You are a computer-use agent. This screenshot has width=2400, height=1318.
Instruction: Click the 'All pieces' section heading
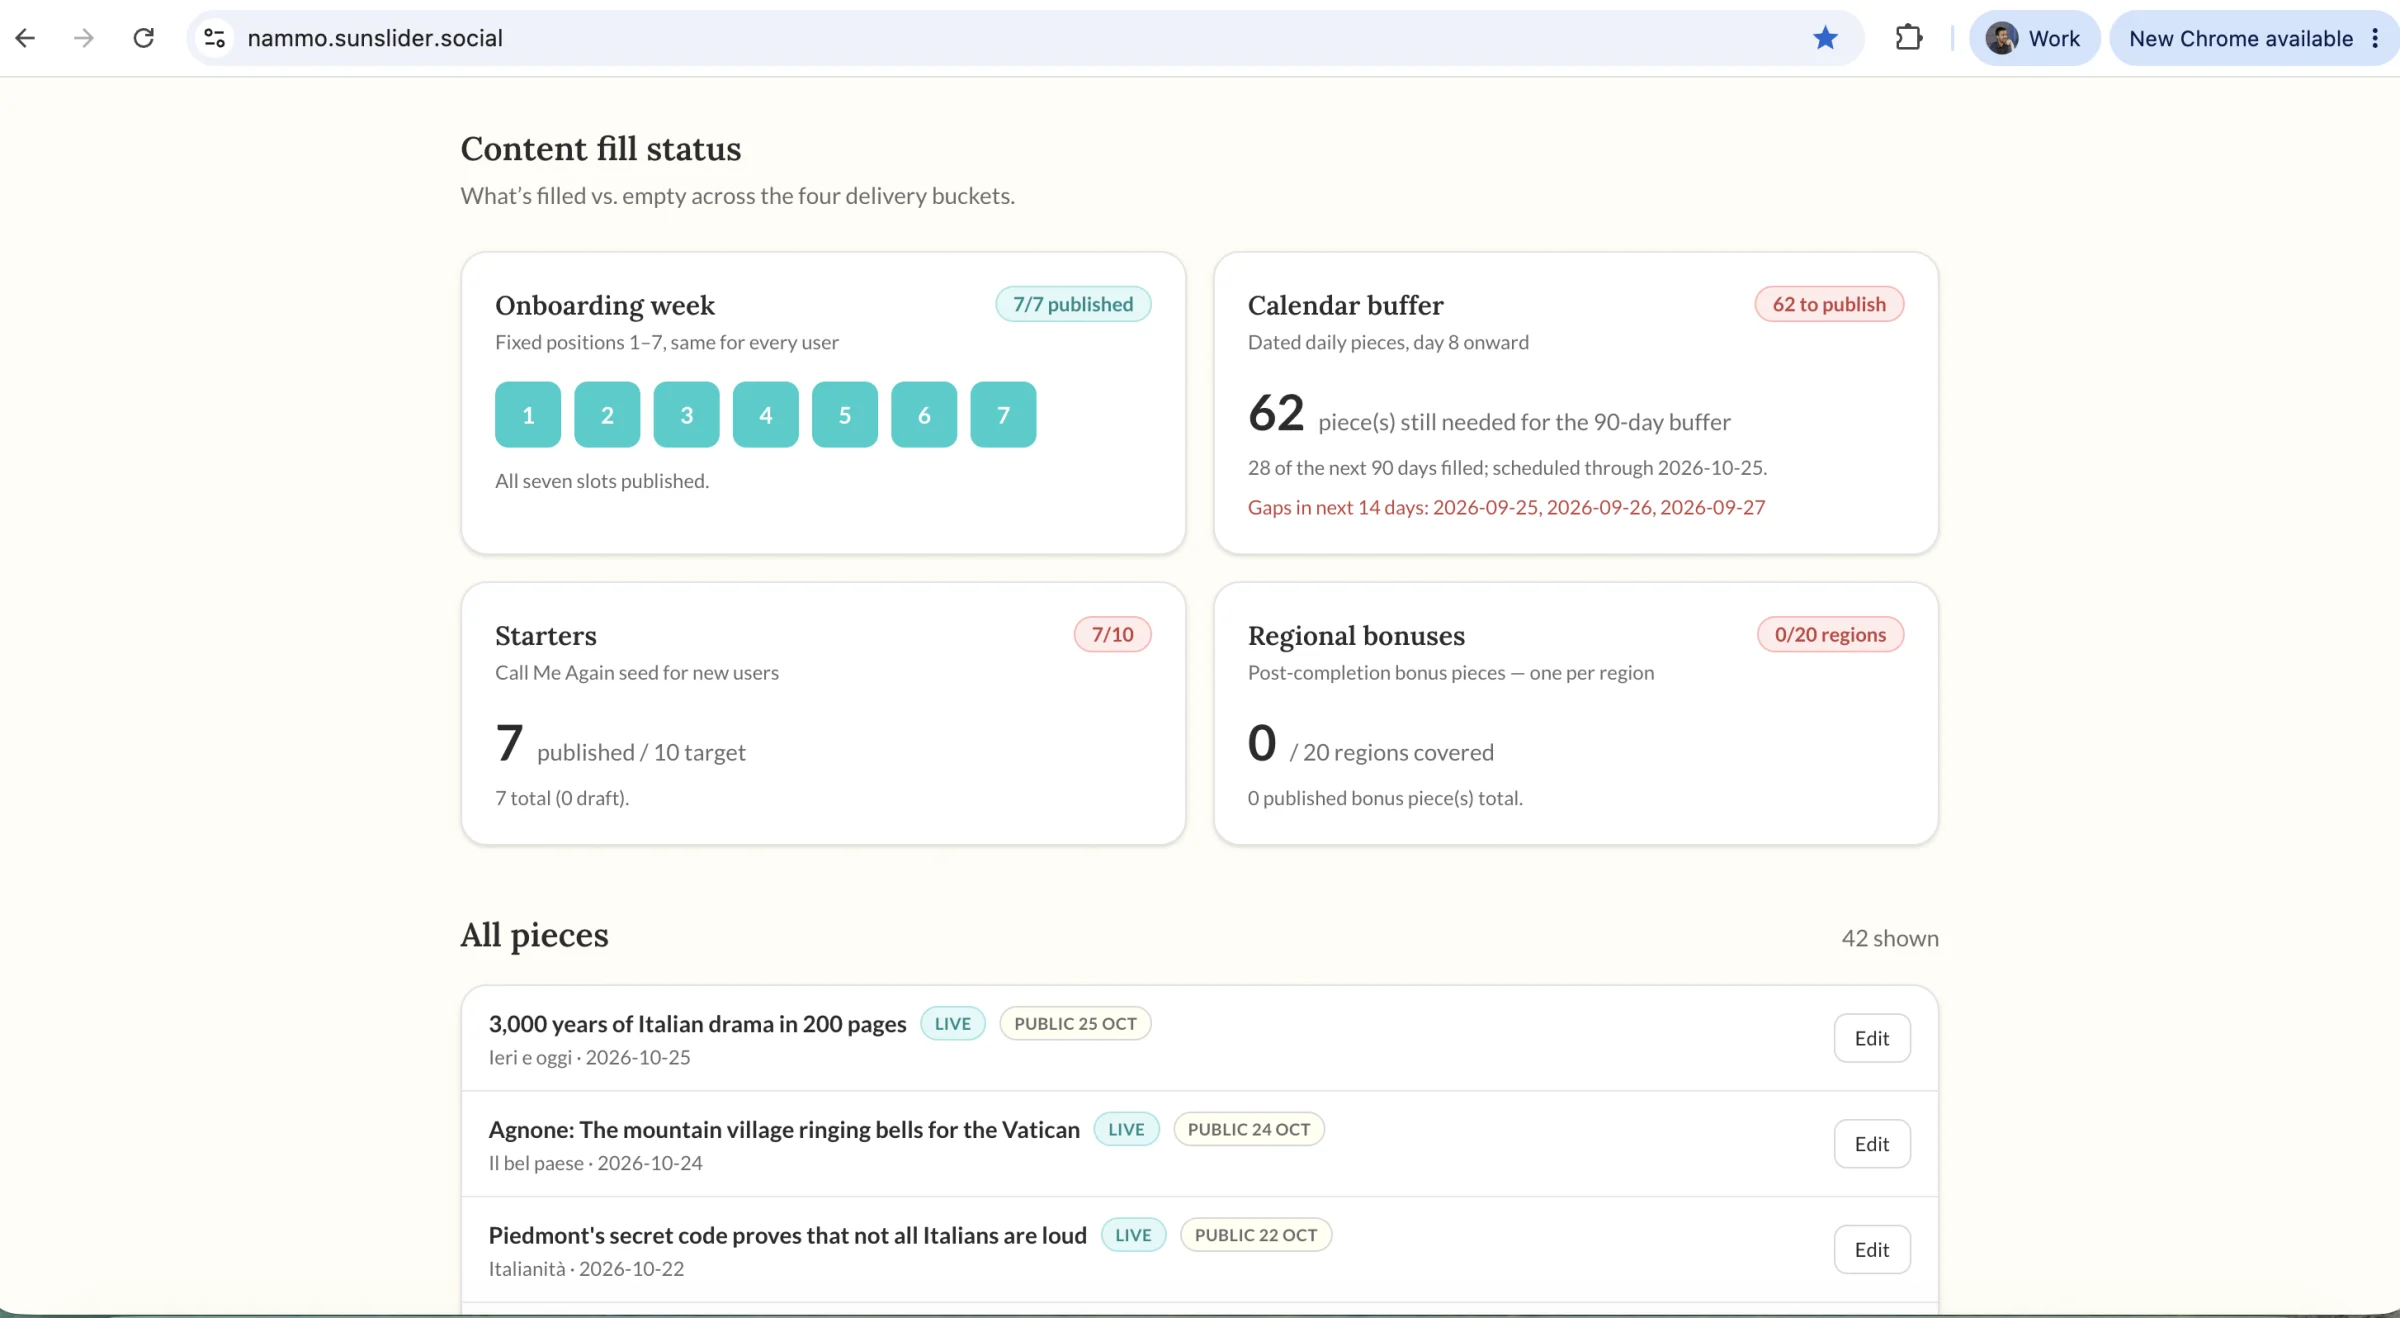click(534, 935)
